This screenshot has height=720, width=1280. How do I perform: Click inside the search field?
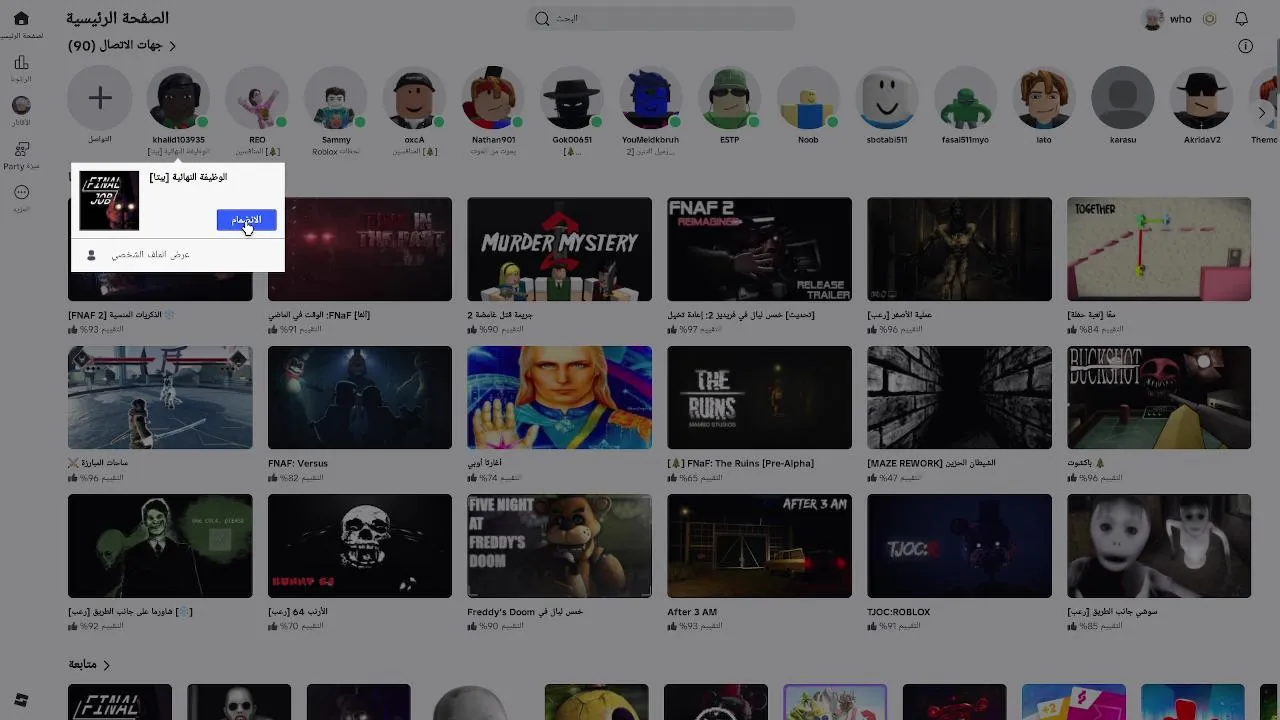pos(661,19)
